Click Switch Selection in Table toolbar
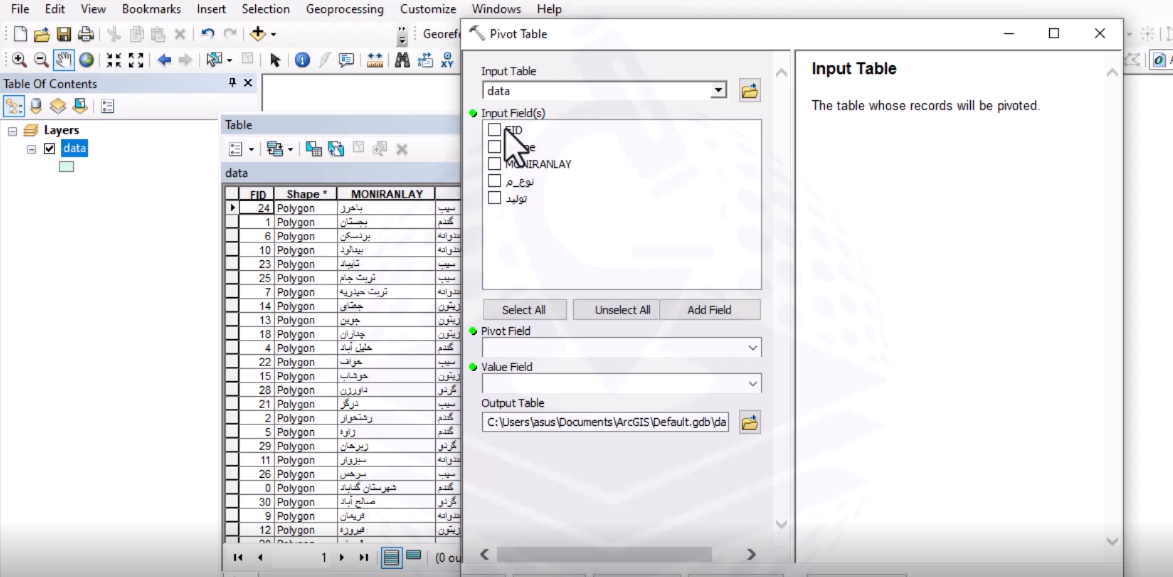 [x=336, y=149]
